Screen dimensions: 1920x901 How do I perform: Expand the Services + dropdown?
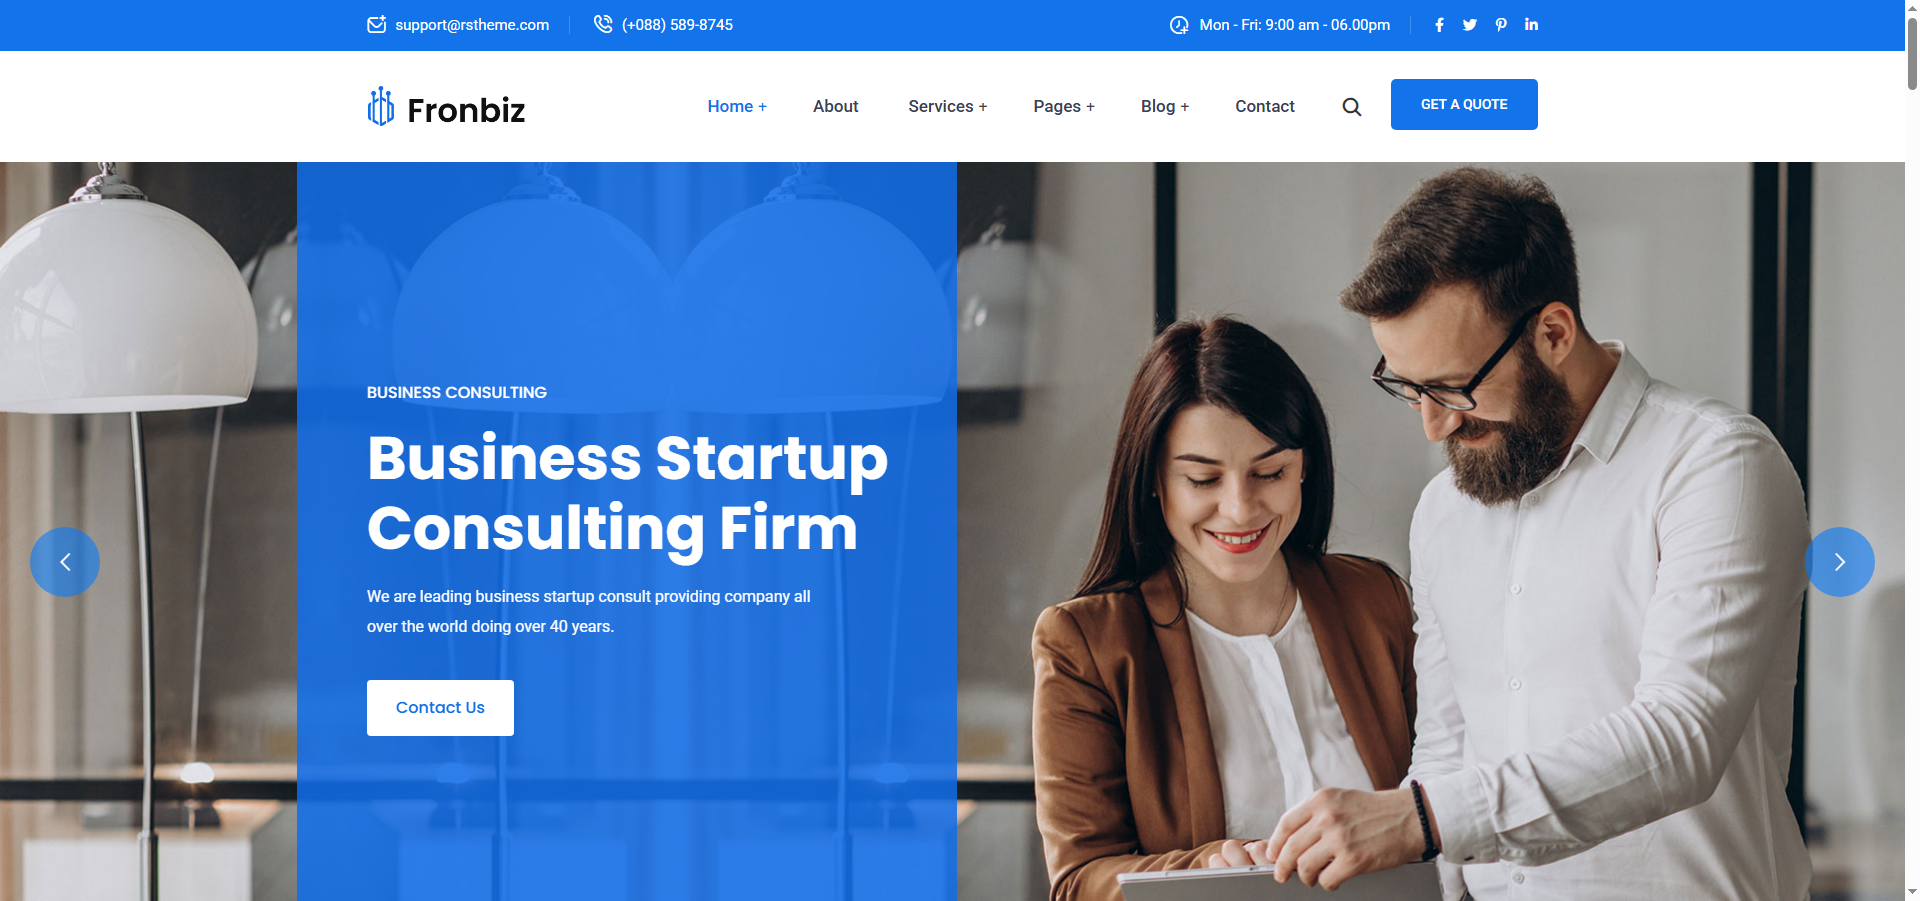pyautogui.click(x=947, y=106)
